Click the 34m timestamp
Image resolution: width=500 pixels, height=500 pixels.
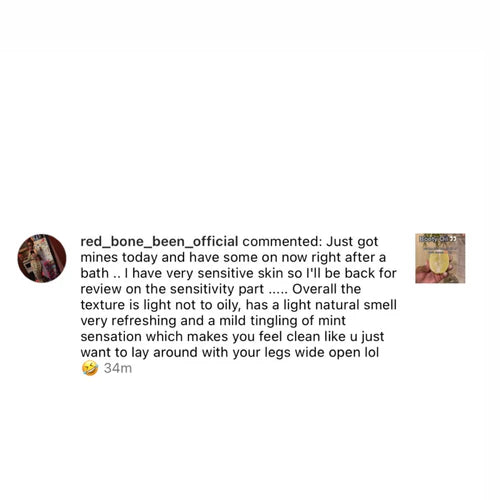118,368
